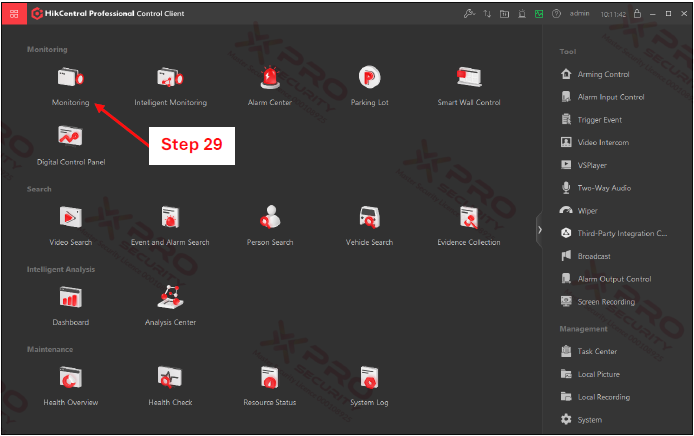Open Alarm Input Control

tap(602, 97)
